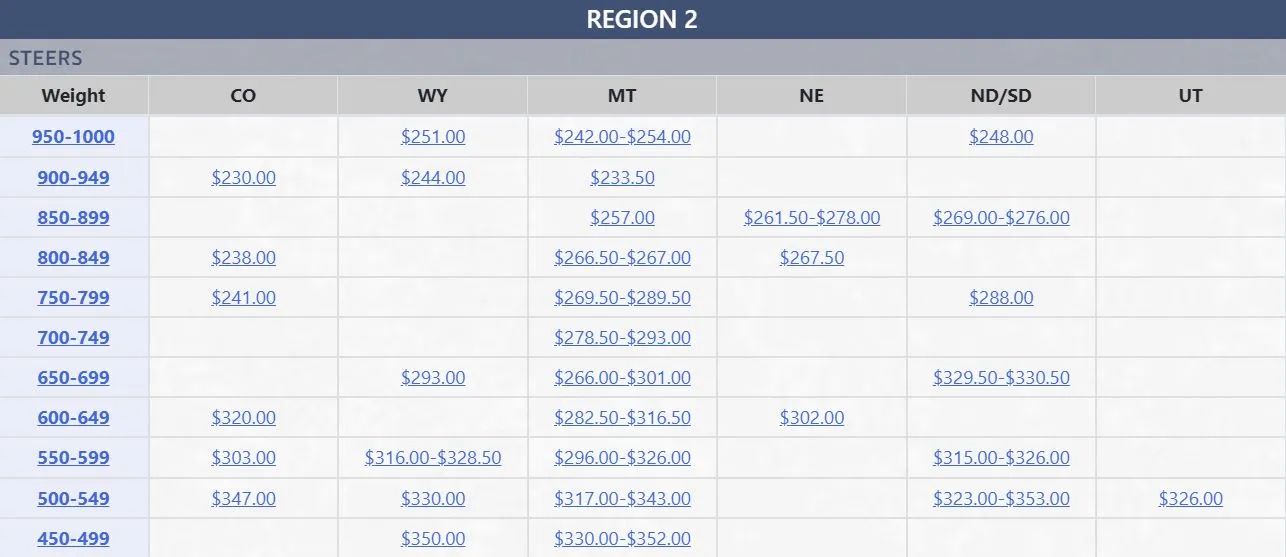Viewport: 1286px width, 557px height.
Task: Click Colorado $230.00 price link
Action: [x=244, y=178]
